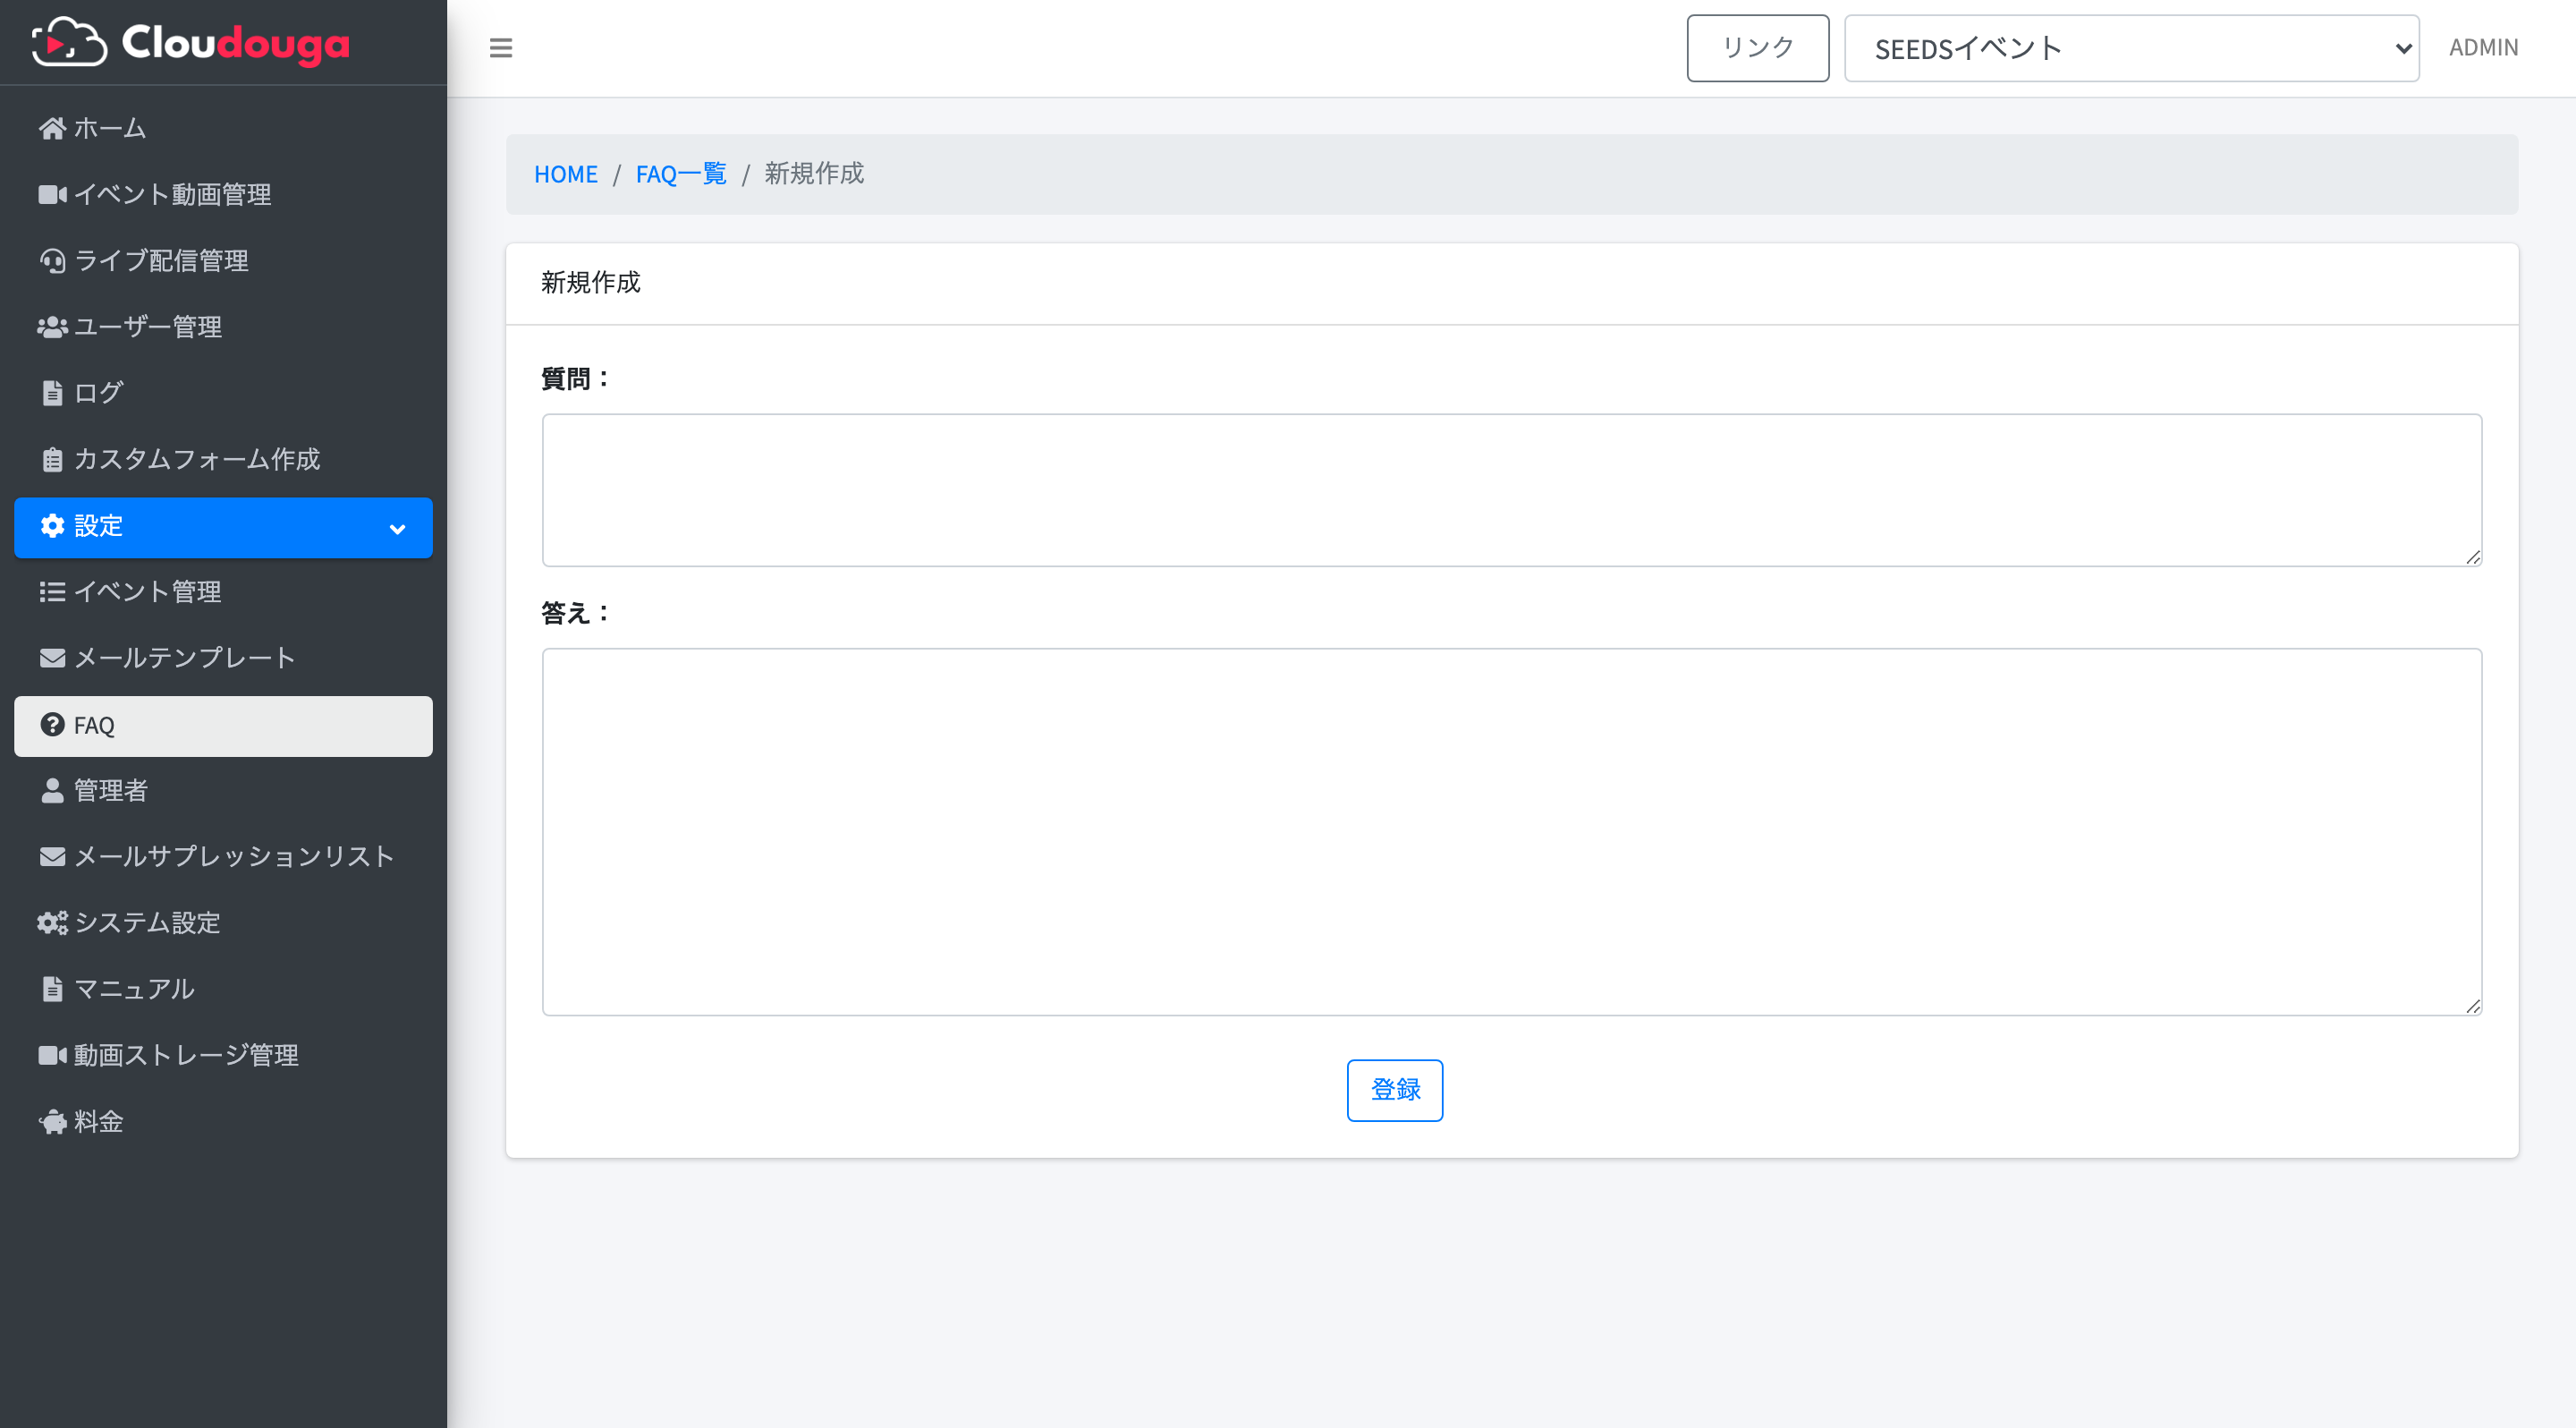
Task: Click the 答え： label
Action: click(x=575, y=613)
